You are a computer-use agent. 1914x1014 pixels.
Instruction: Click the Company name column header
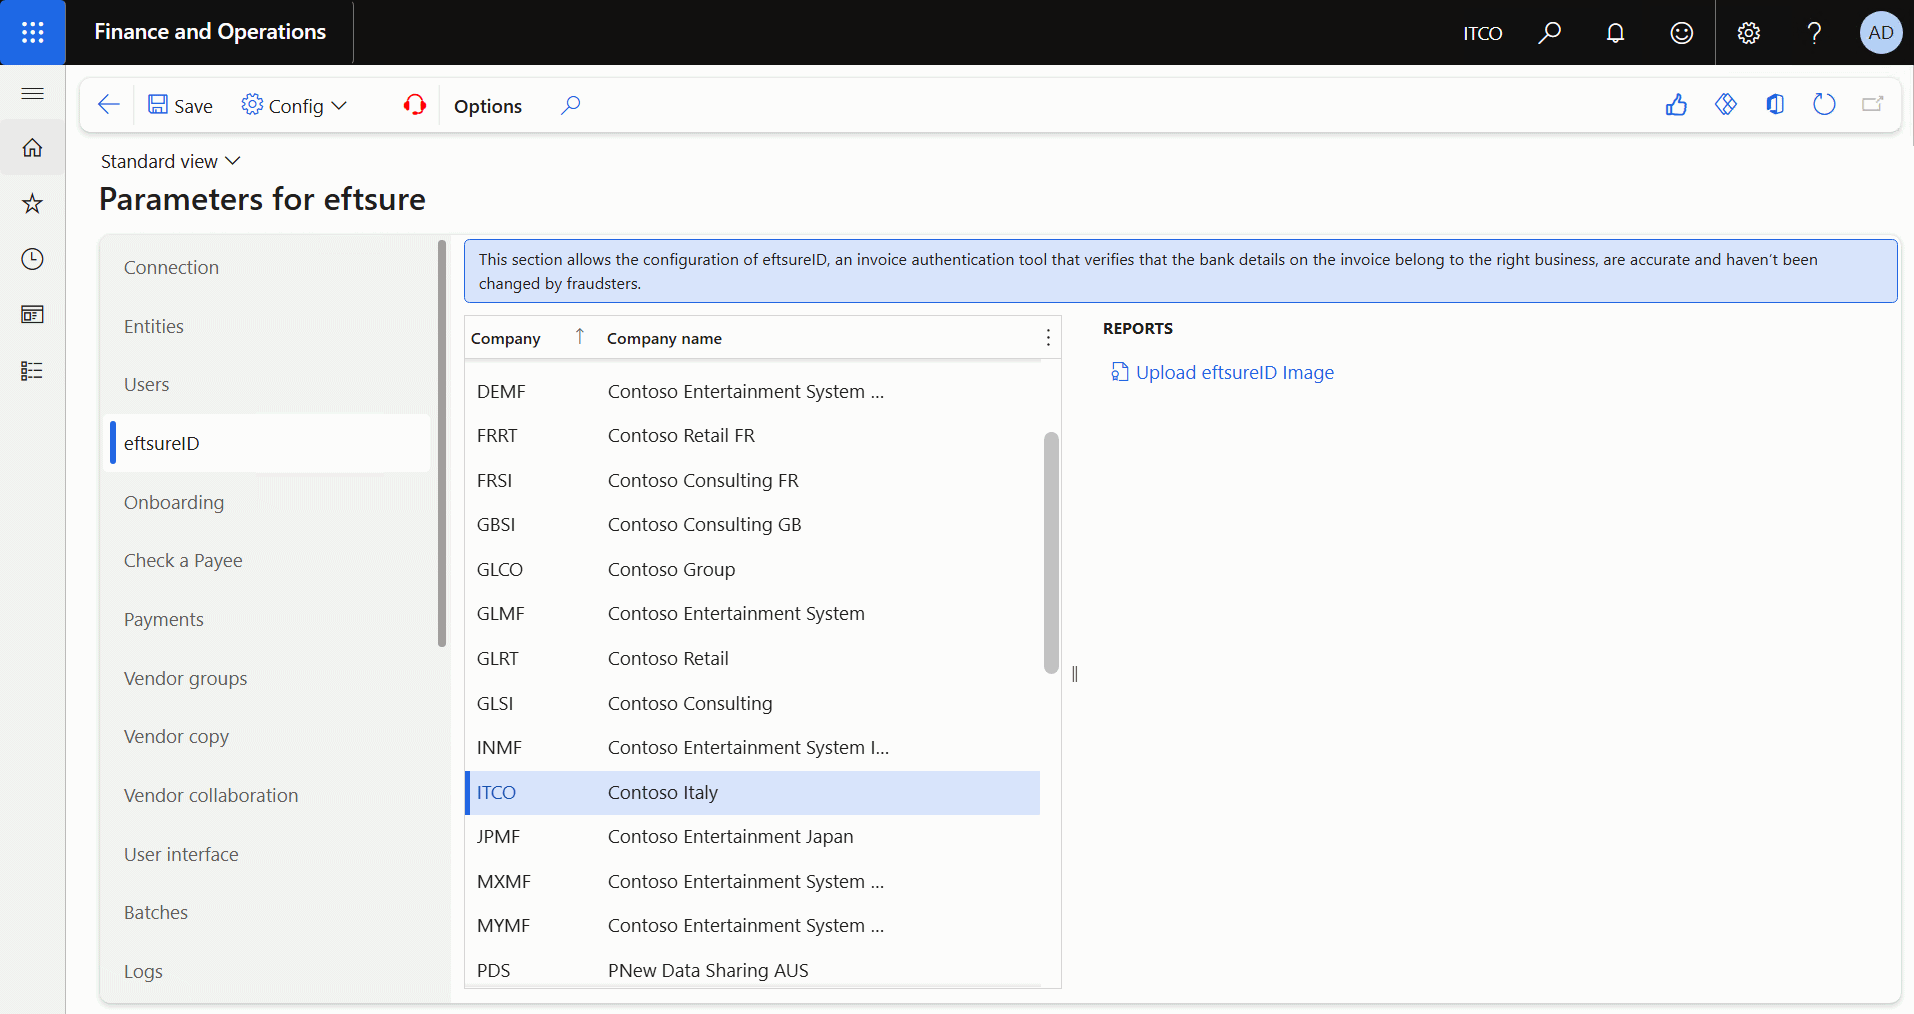point(664,338)
